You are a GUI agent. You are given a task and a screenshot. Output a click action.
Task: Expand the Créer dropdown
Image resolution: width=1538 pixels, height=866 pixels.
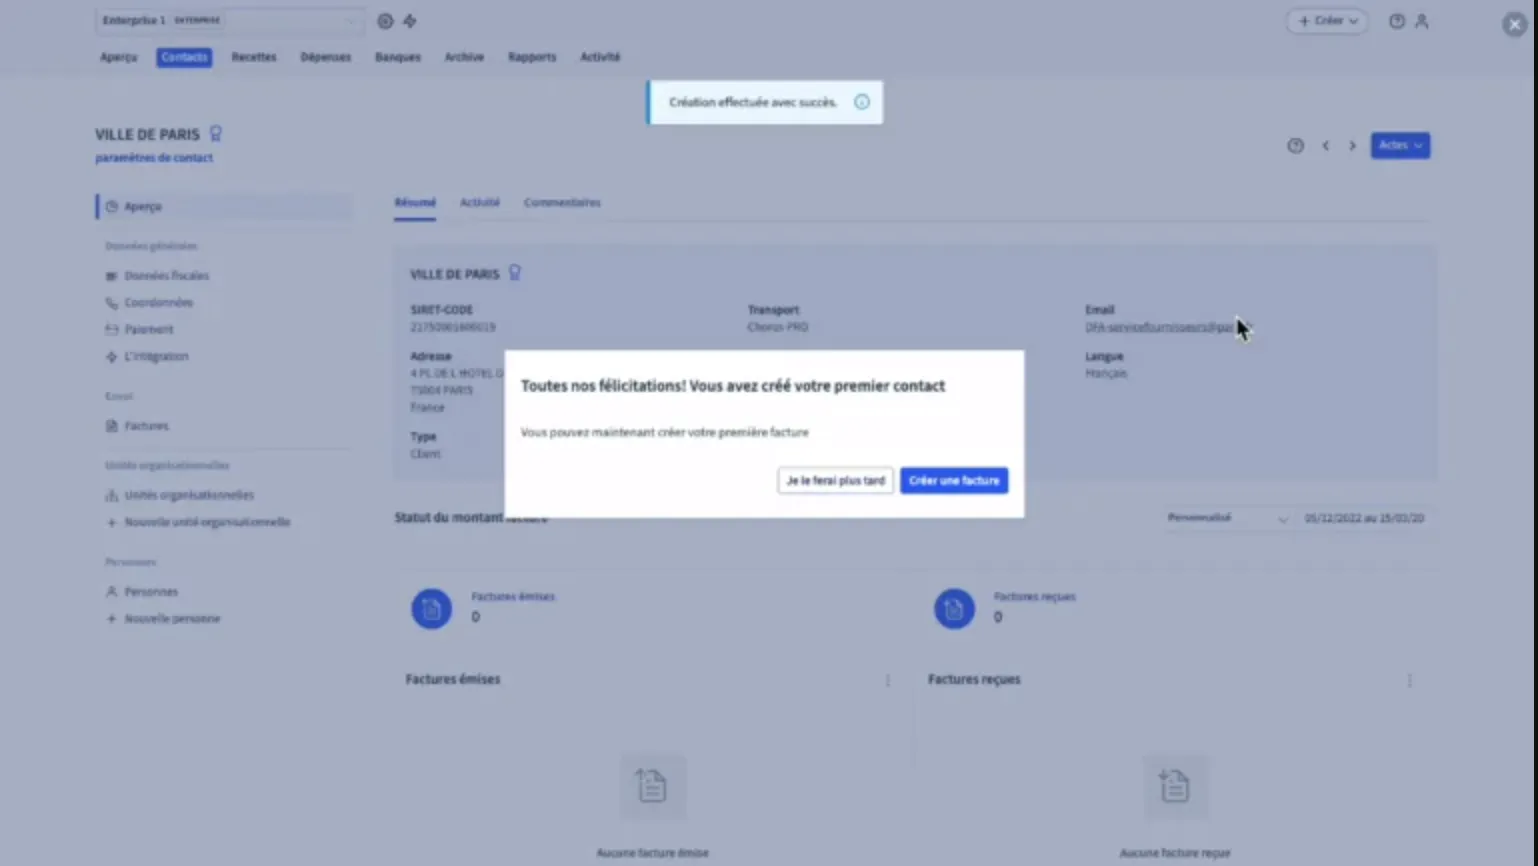[1327, 21]
